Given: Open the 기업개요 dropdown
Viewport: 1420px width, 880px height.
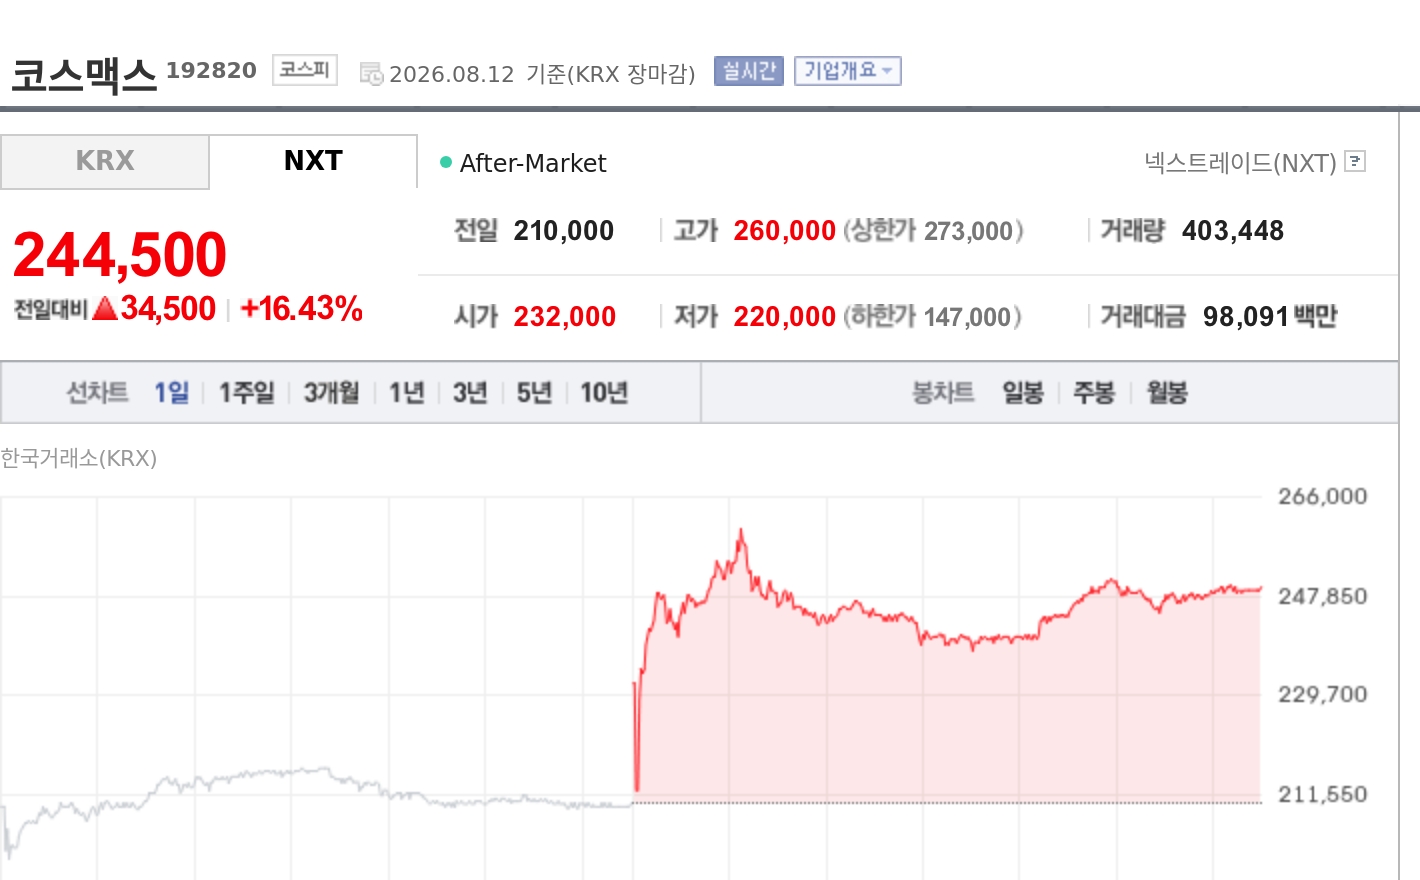Looking at the screenshot, I should pos(848,71).
